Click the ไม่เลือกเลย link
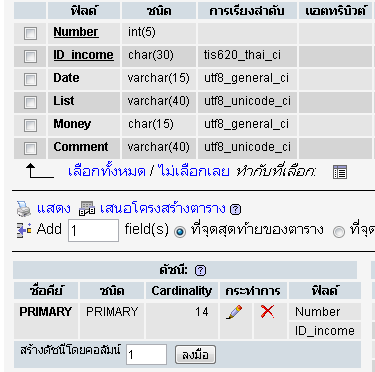The image size is (375, 372). click(x=194, y=171)
